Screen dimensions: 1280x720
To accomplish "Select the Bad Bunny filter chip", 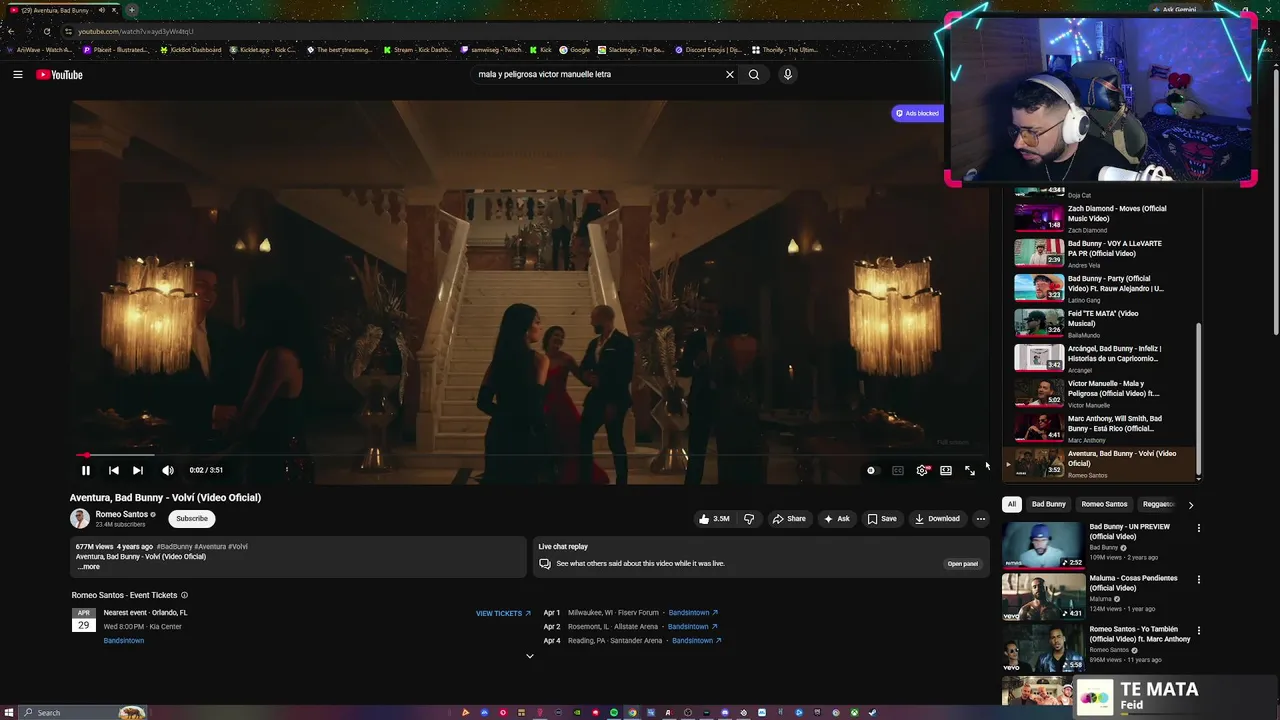I will (x=1049, y=504).
